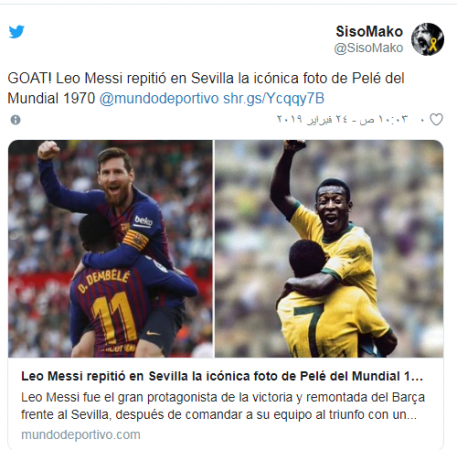Like the tweet with heart icon
The width and height of the screenshot is (457, 450).
click(x=436, y=119)
